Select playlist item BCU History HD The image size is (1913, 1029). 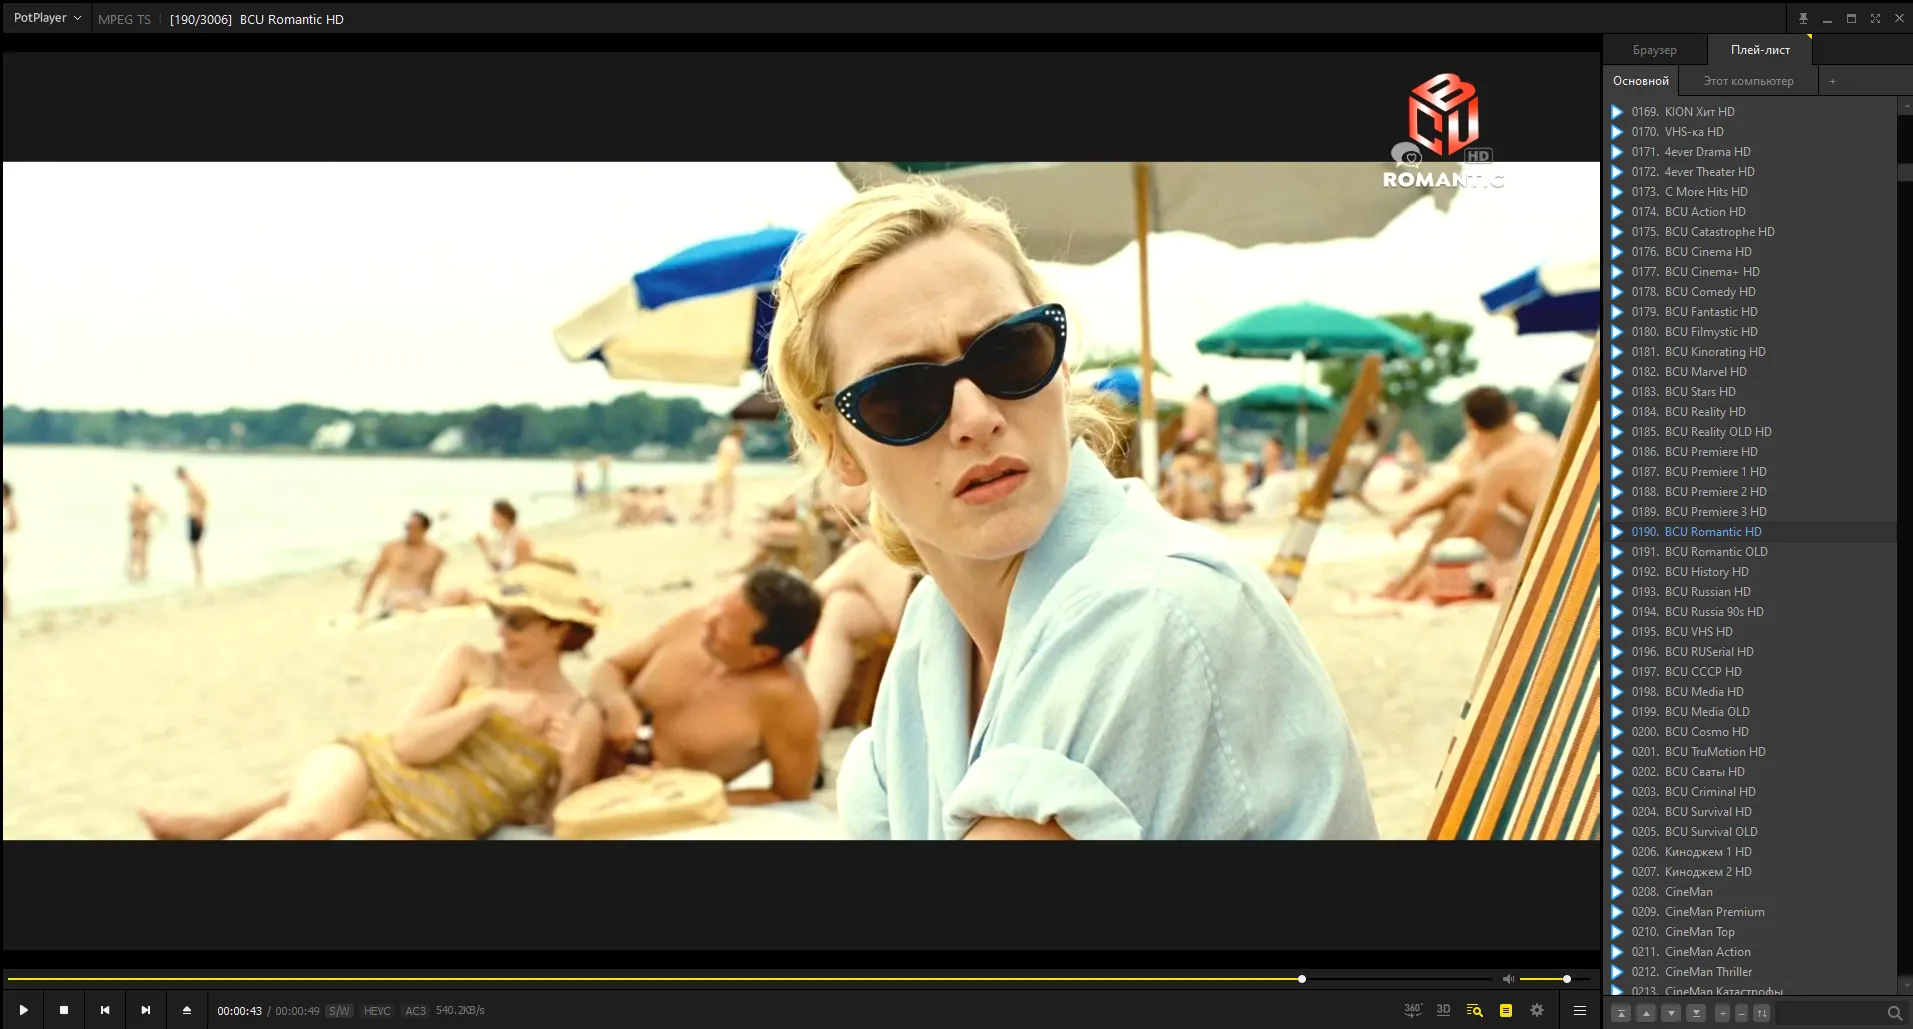pyautogui.click(x=1752, y=572)
